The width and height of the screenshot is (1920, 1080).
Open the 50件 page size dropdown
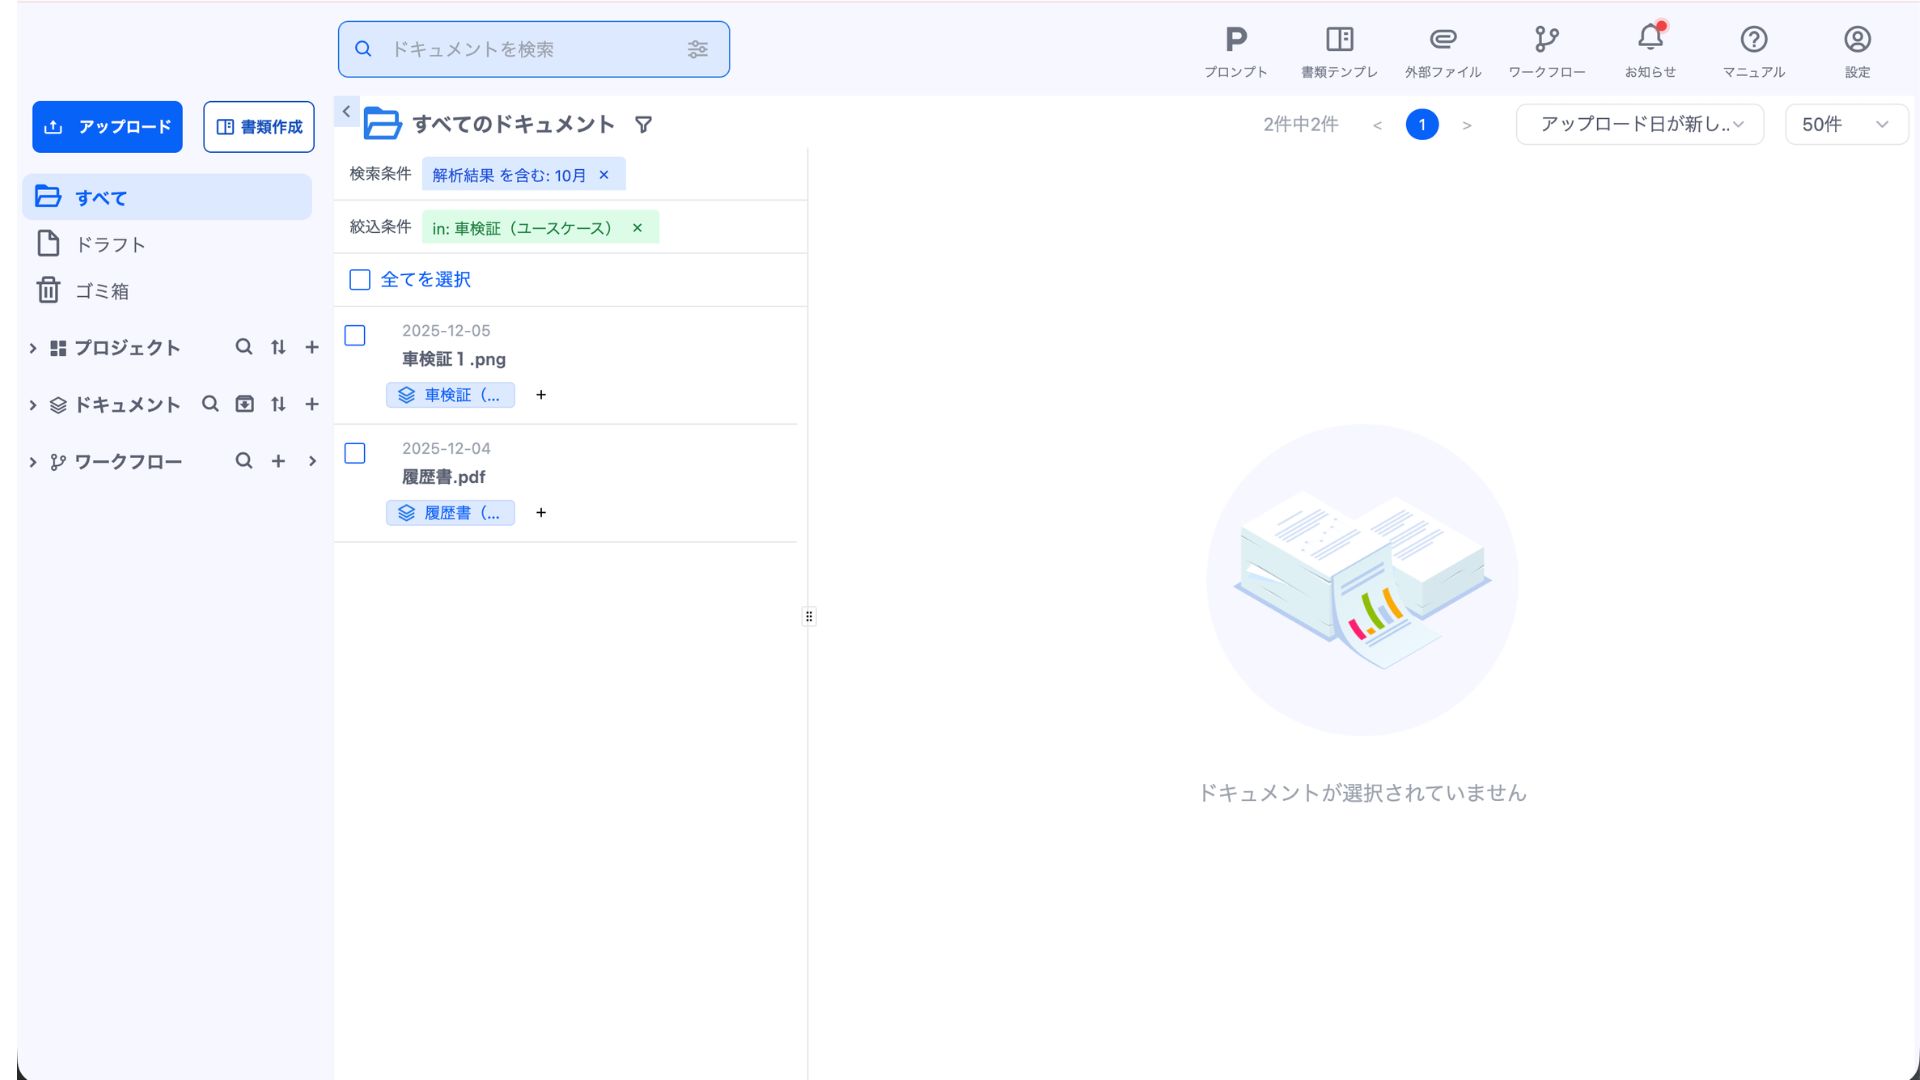tap(1846, 125)
